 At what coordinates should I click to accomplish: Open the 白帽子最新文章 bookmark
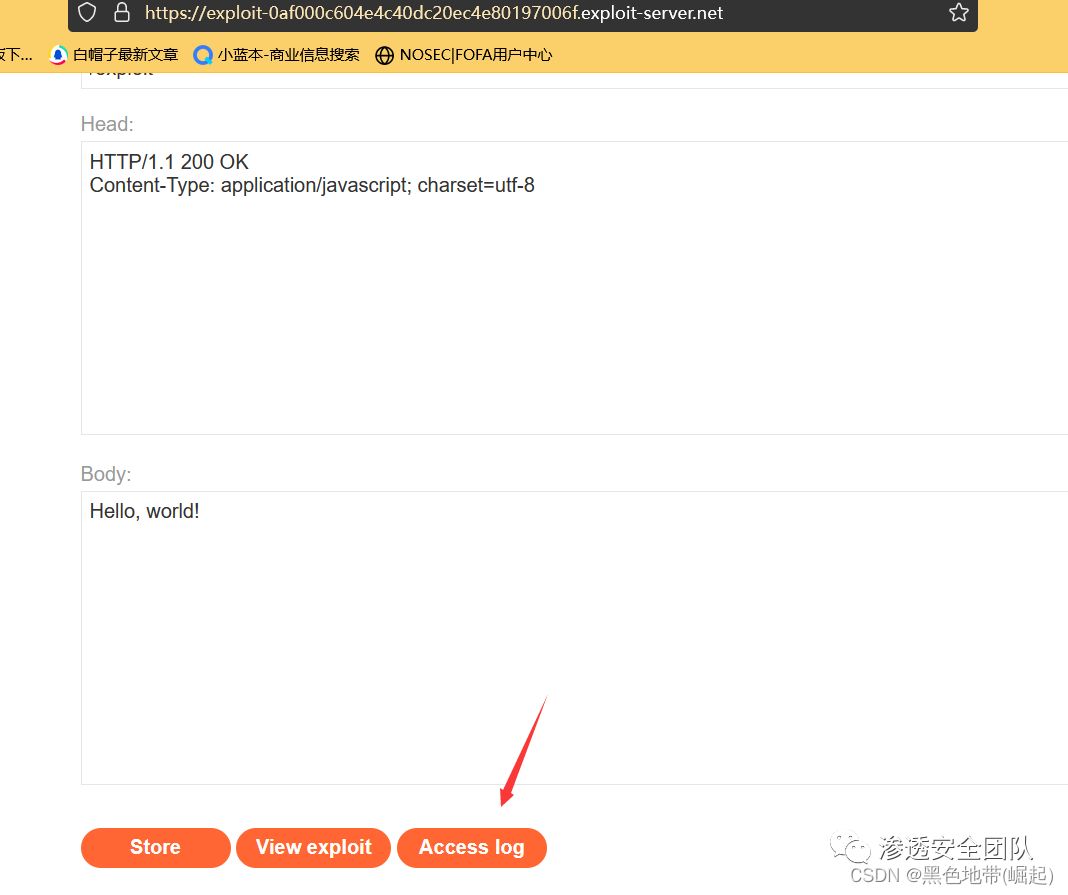[x=114, y=54]
